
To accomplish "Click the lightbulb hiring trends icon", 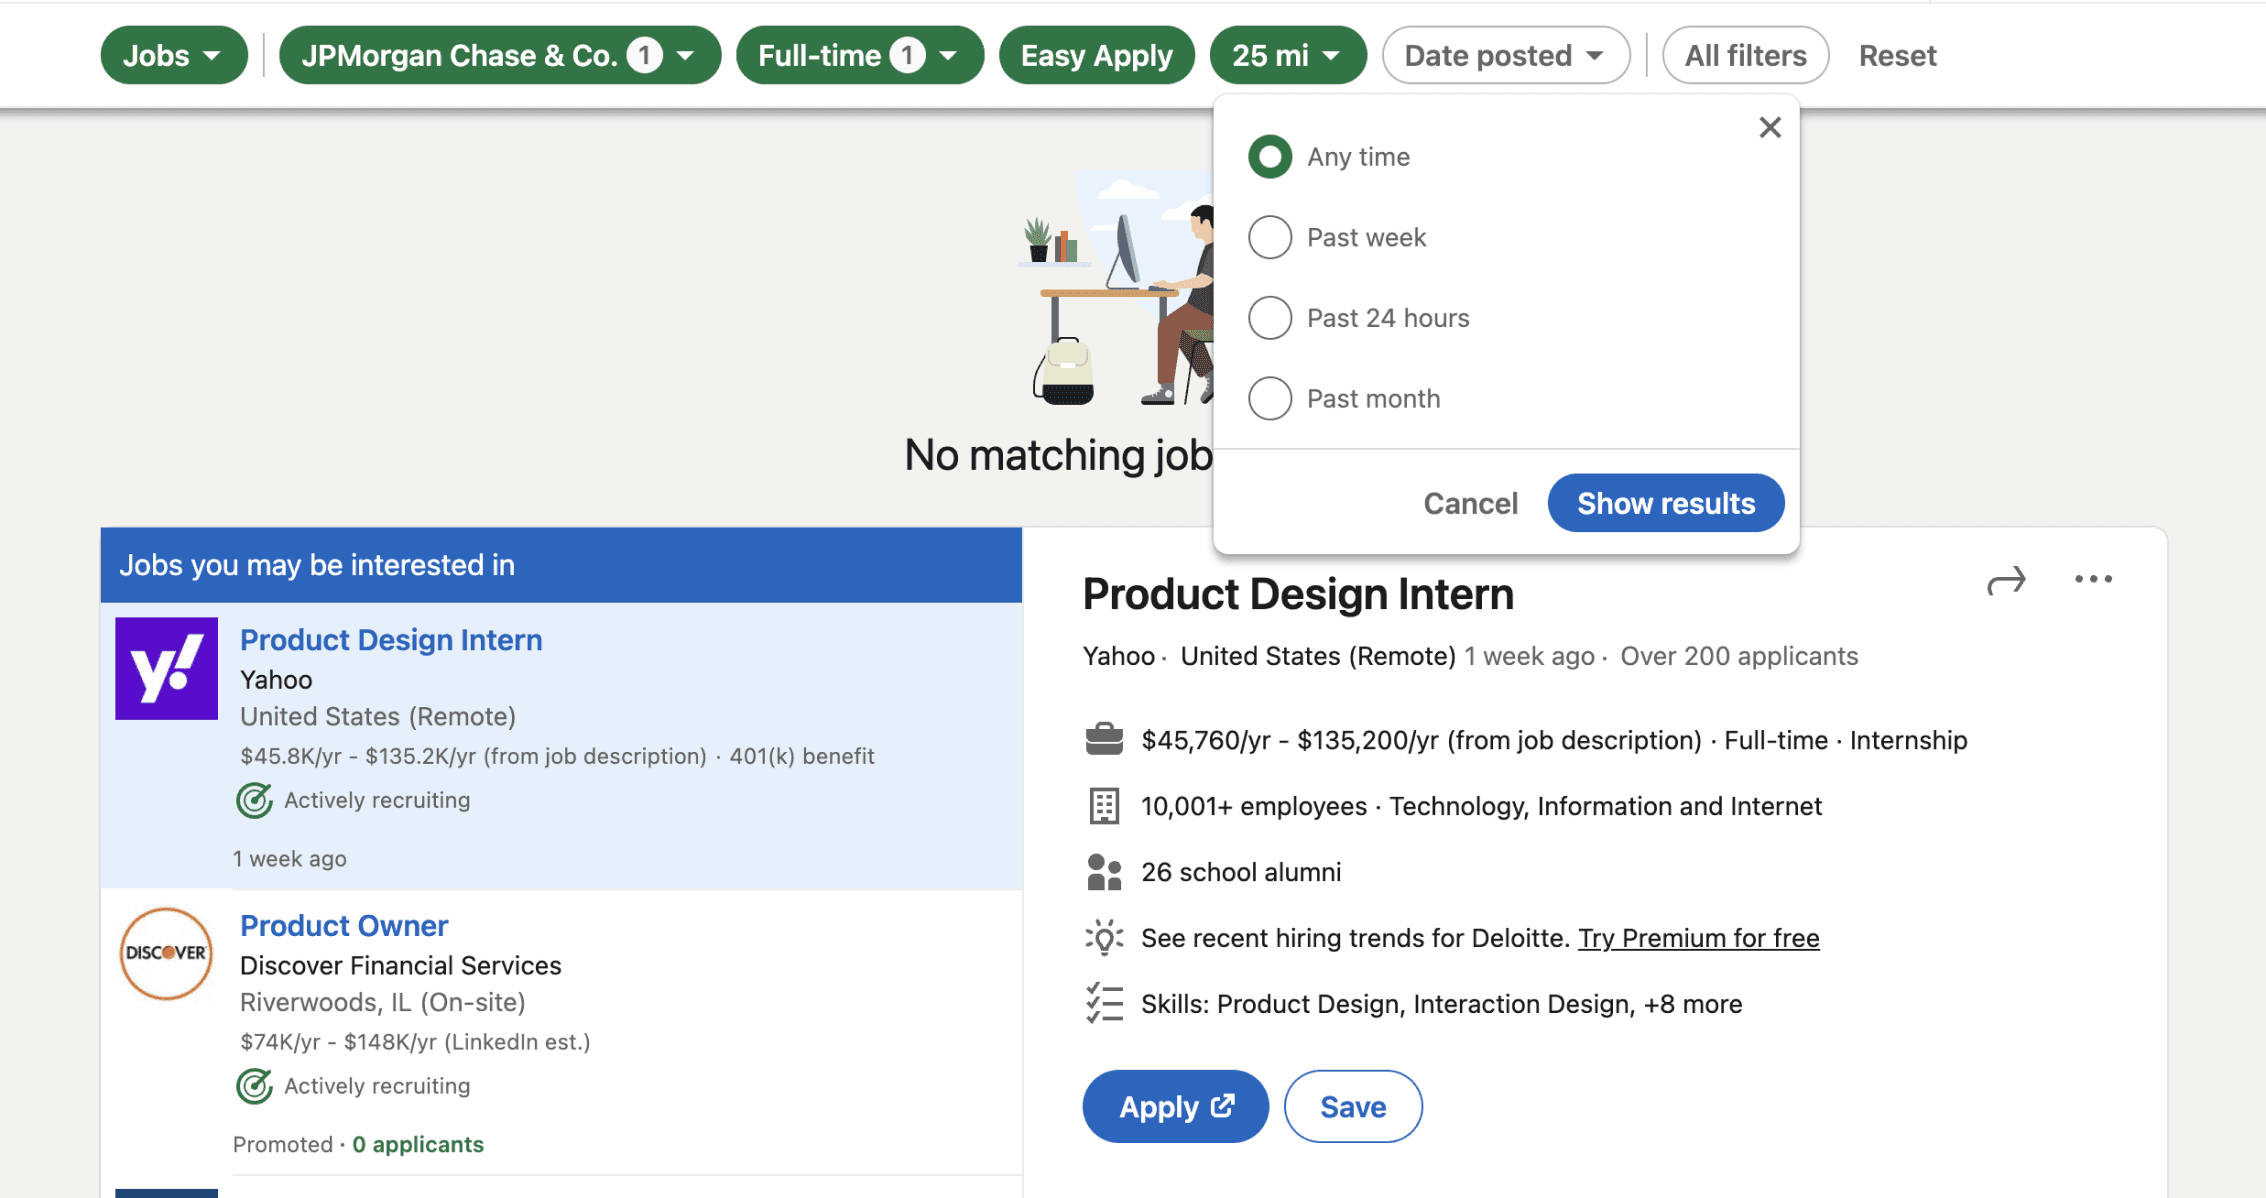I will 1104,938.
